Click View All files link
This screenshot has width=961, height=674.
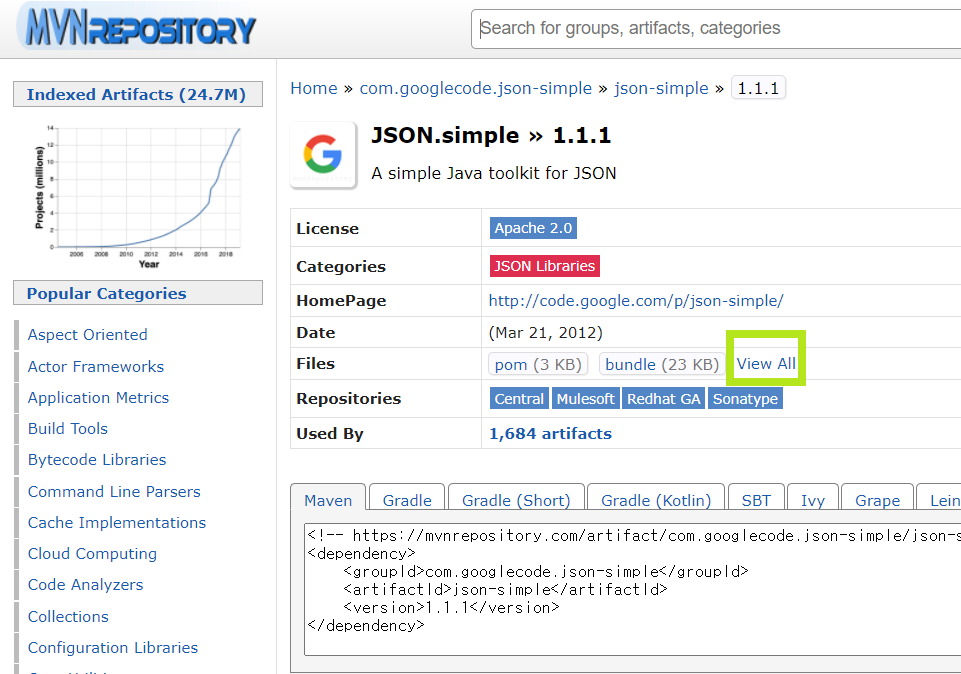(766, 363)
